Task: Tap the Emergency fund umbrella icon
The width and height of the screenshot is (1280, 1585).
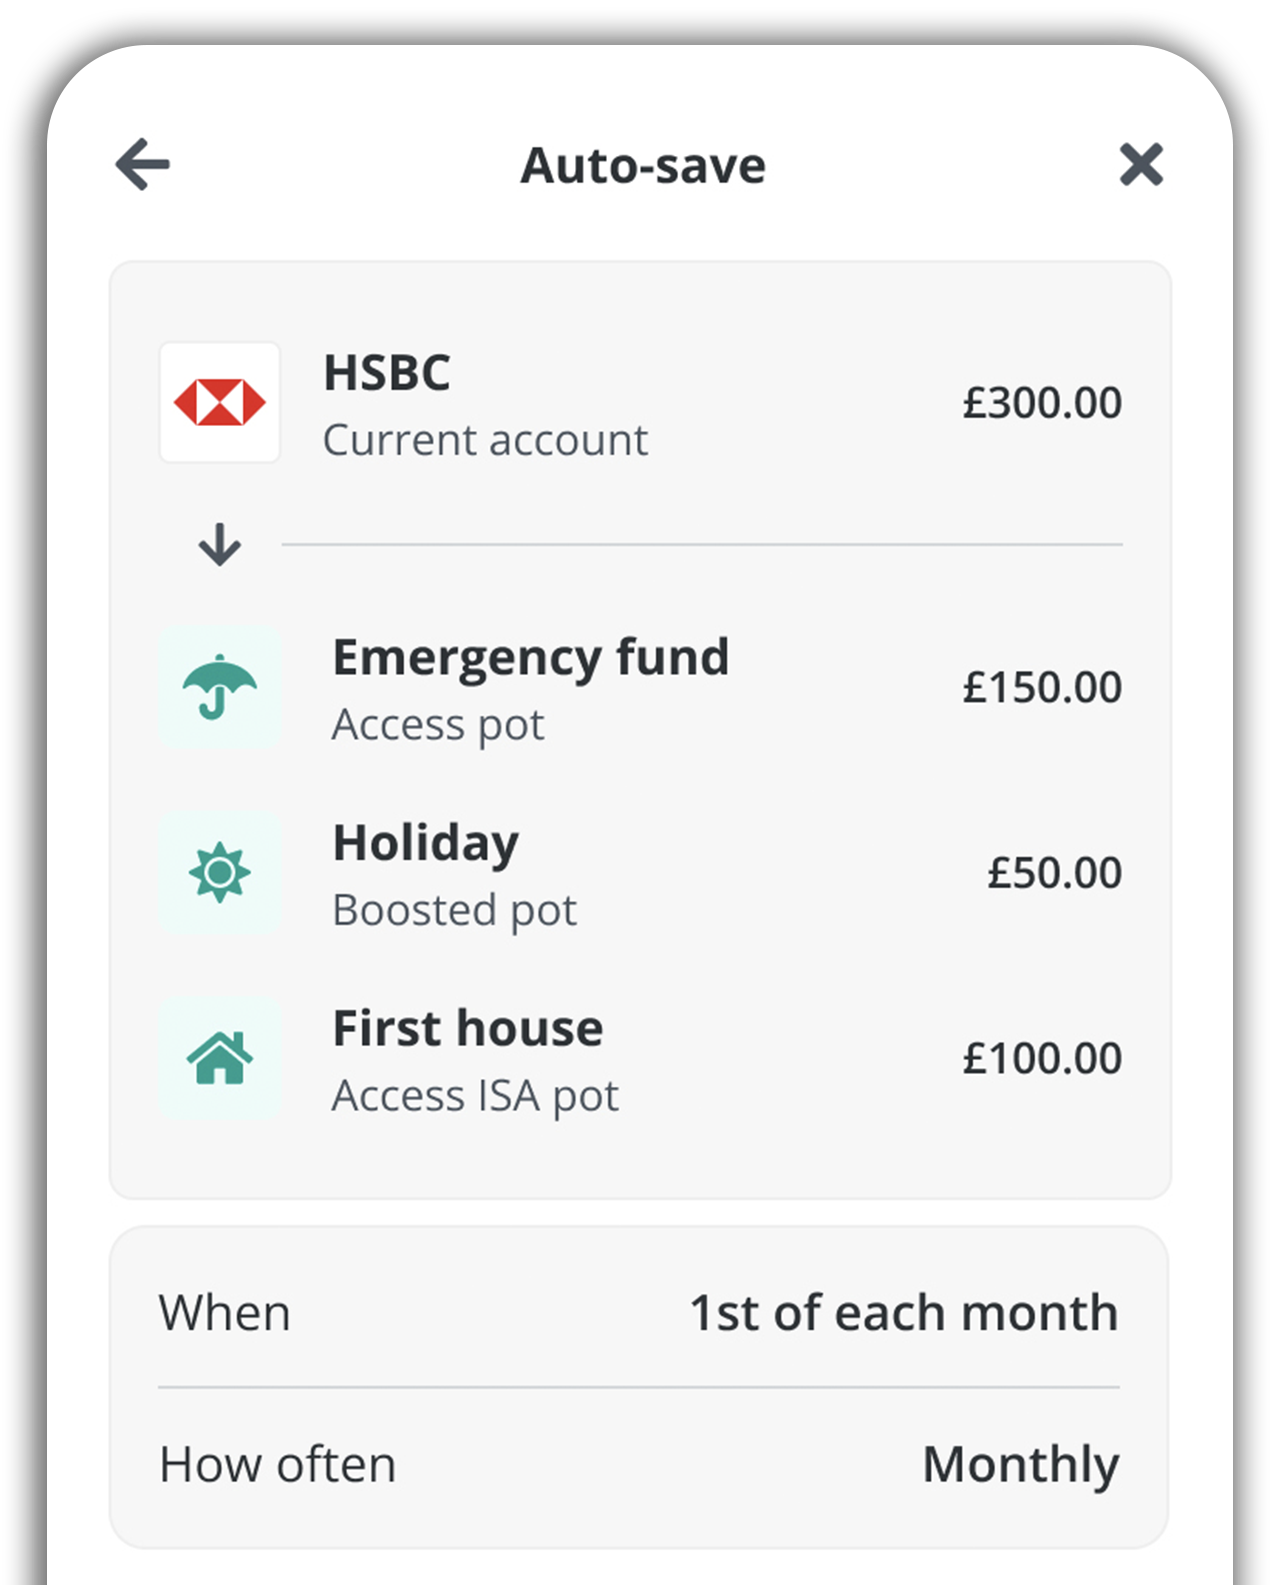Action: (x=220, y=688)
